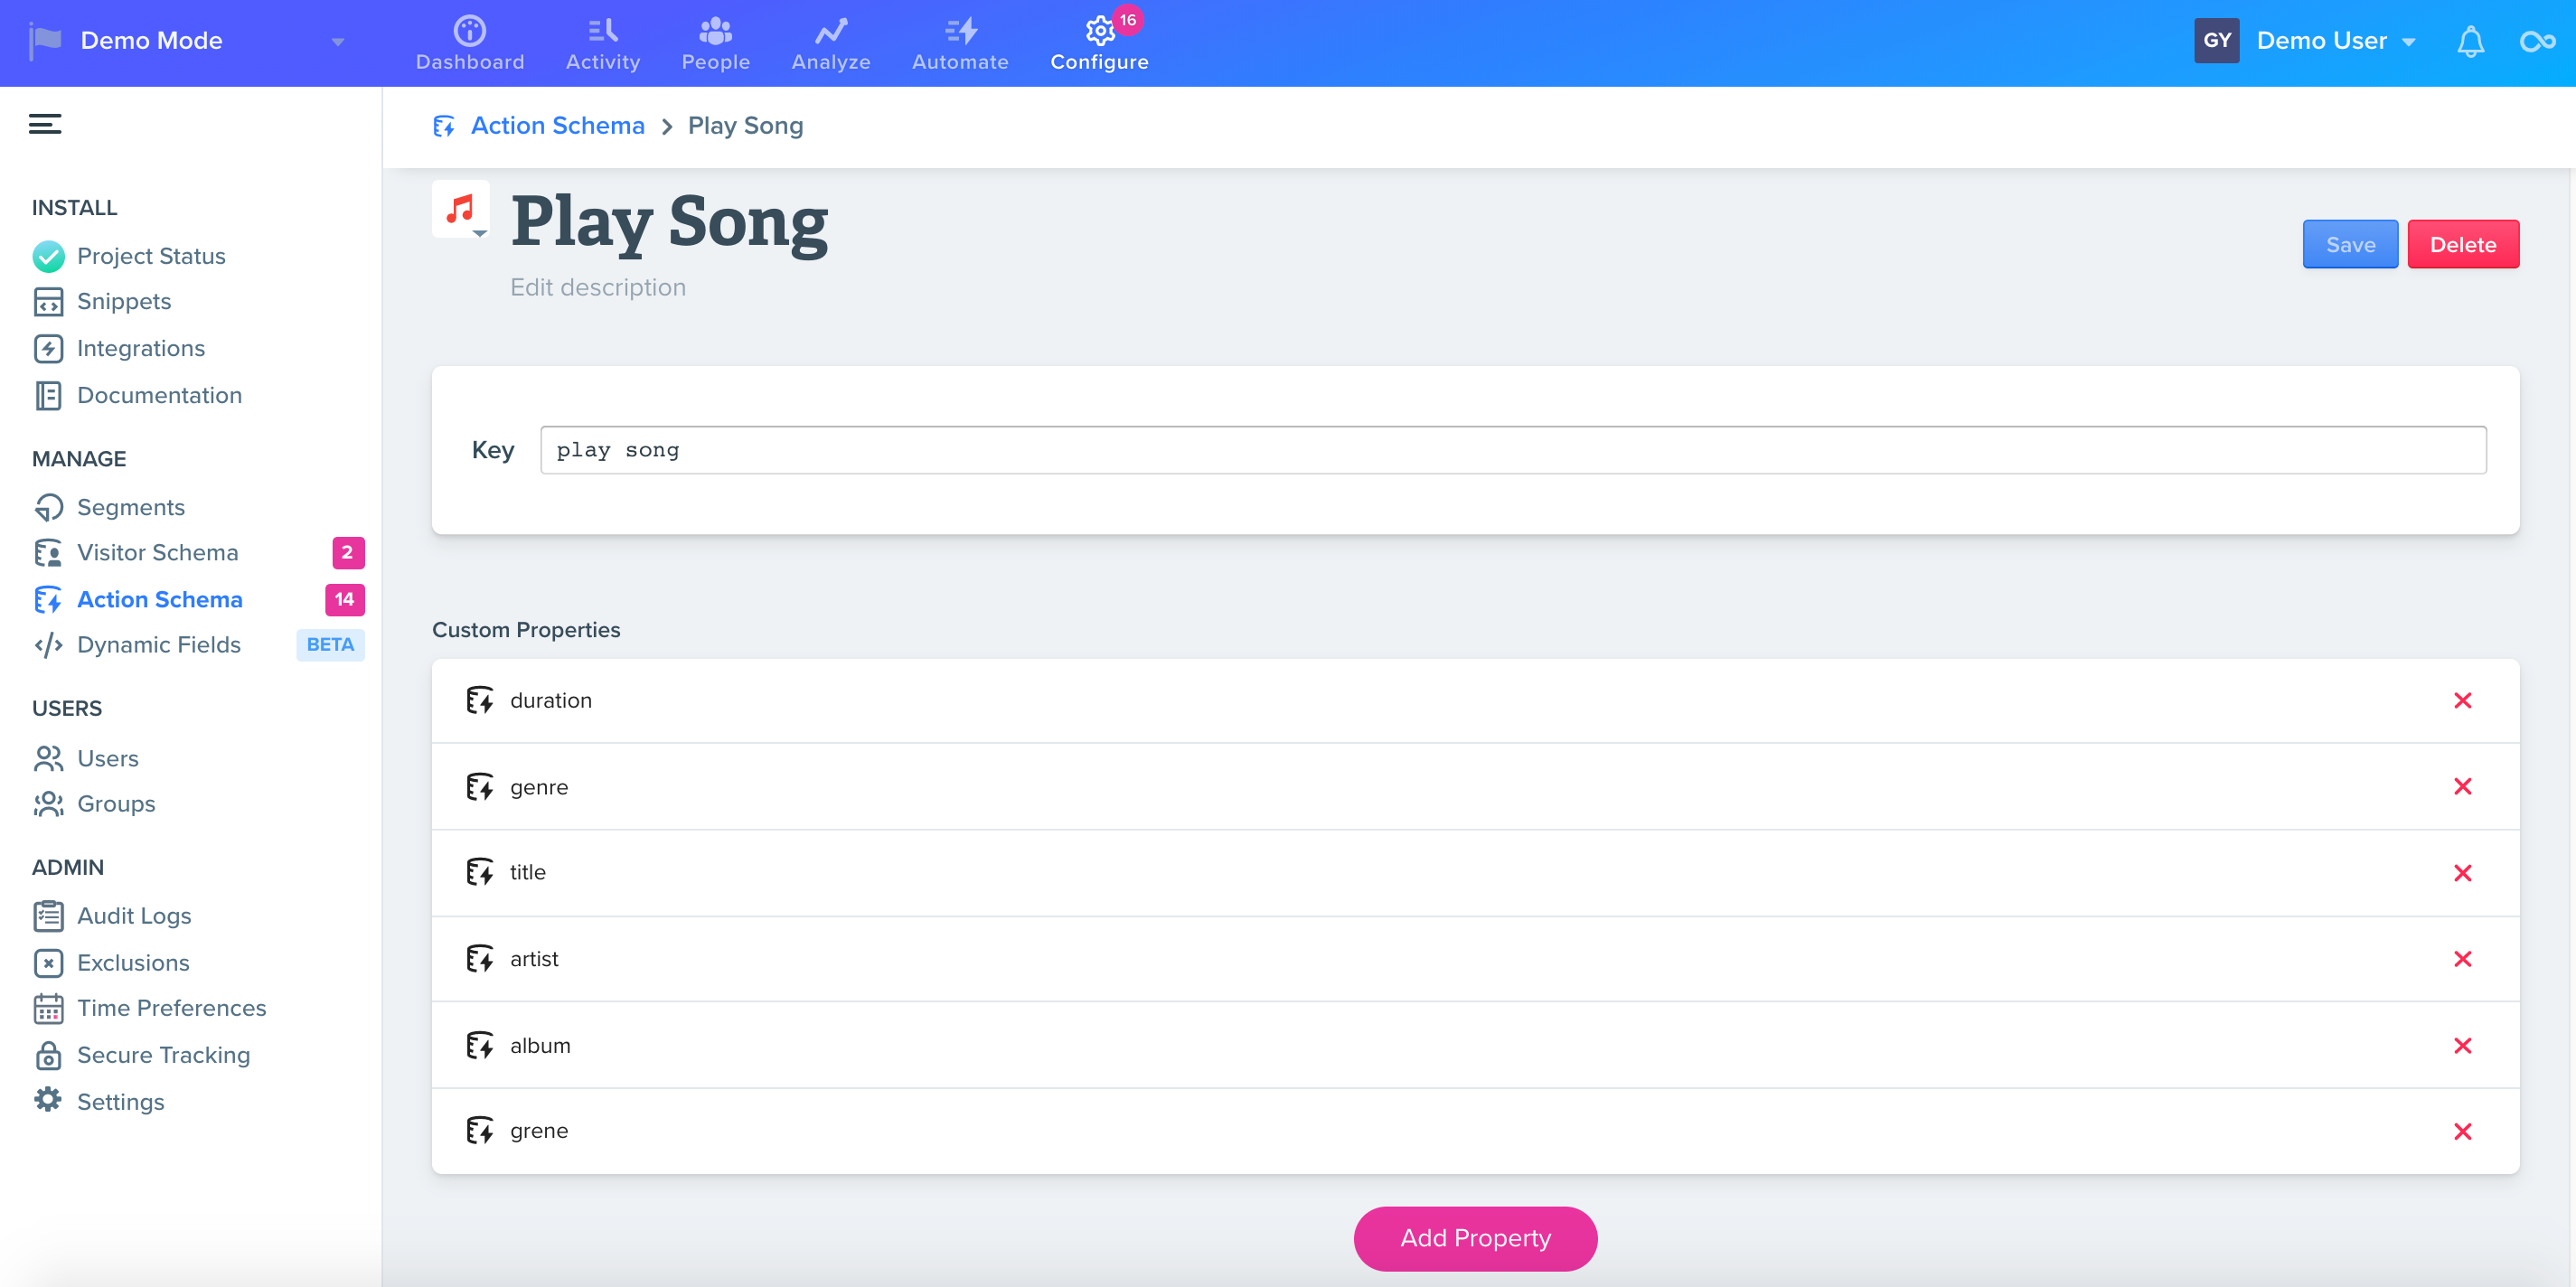Click the notification bell icon
Screen dimensions: 2576x1287
[x=2470, y=41]
